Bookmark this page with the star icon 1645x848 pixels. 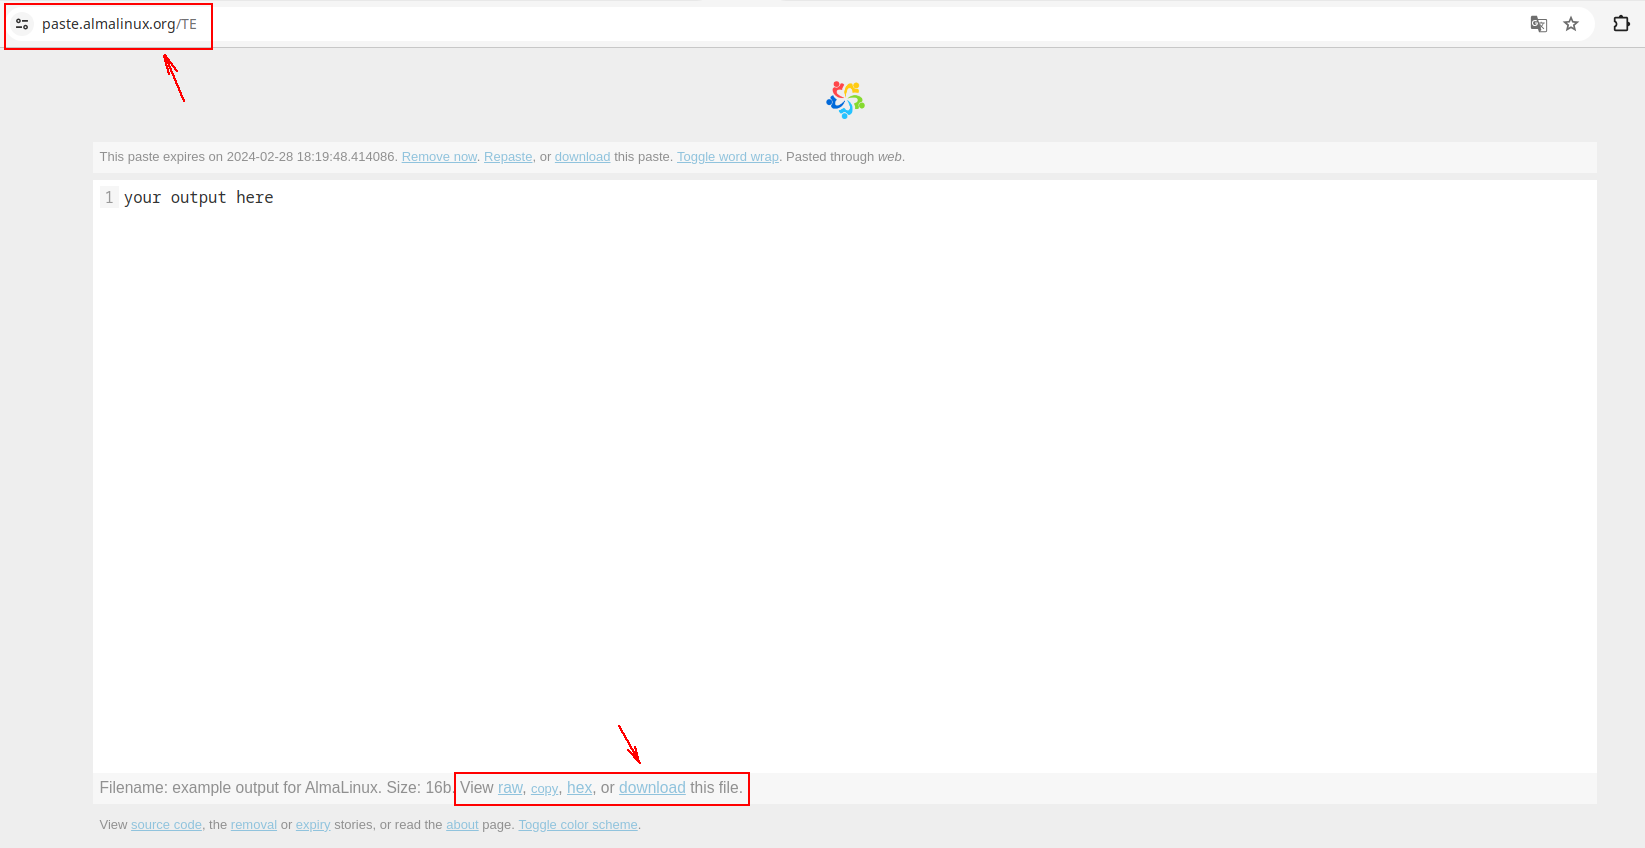click(1571, 24)
